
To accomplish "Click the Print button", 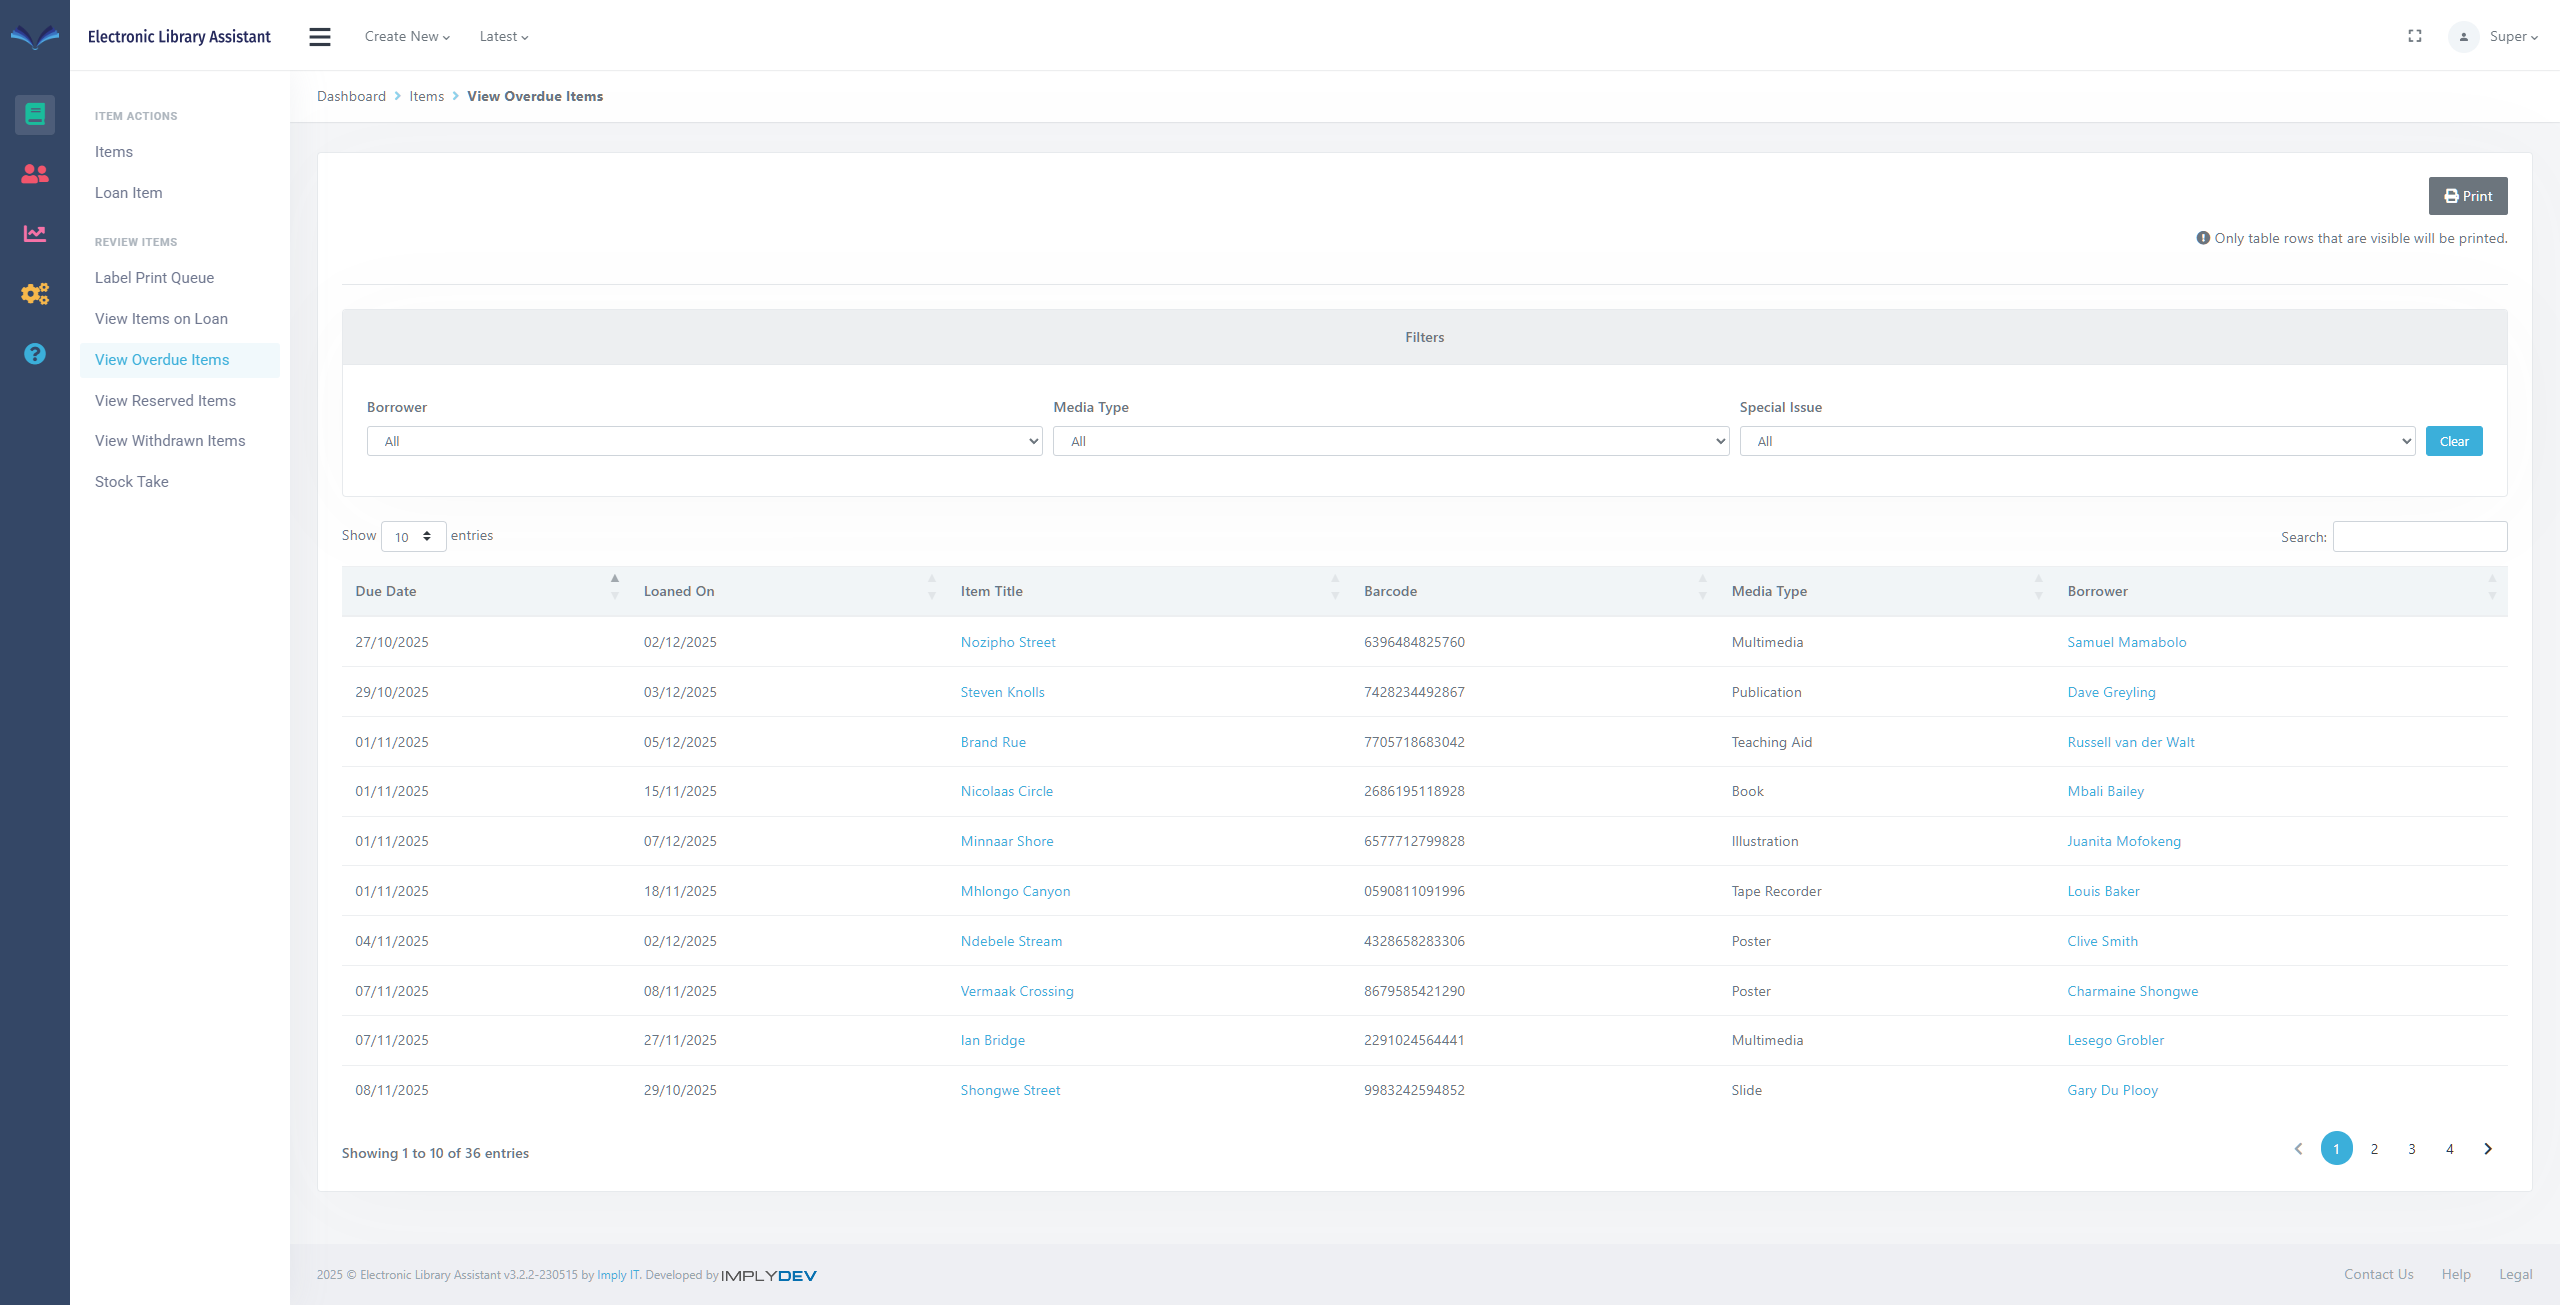I will (2467, 196).
